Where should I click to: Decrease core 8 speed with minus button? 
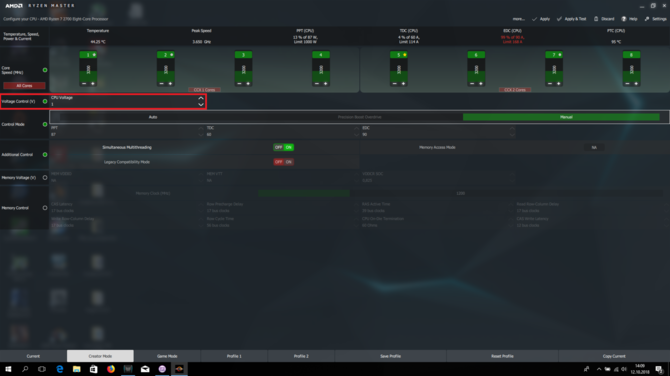pos(627,84)
